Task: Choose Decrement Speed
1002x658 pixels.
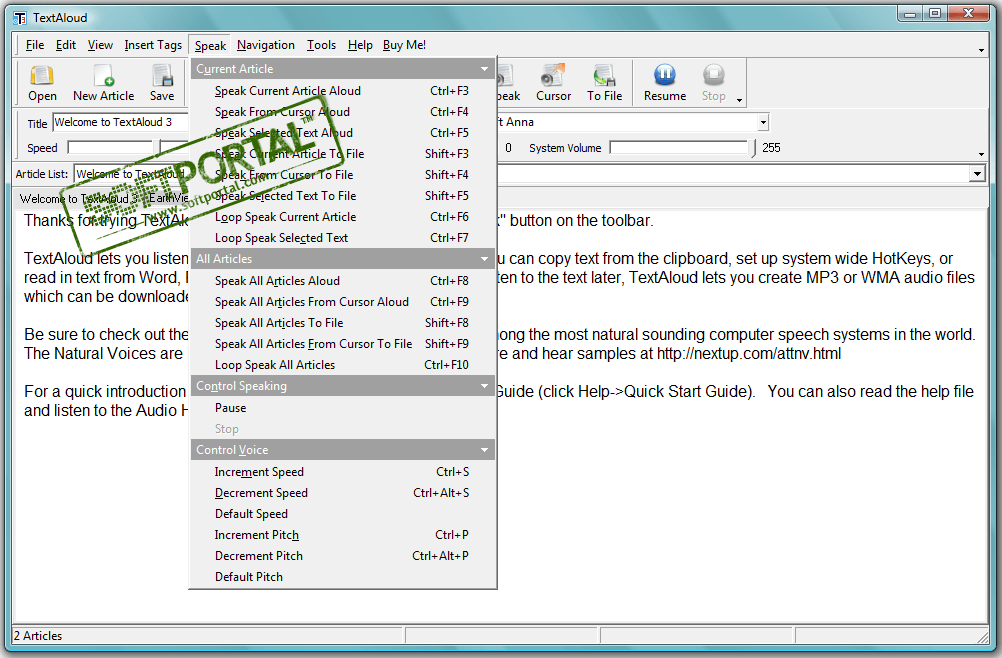Action: (x=343, y=493)
